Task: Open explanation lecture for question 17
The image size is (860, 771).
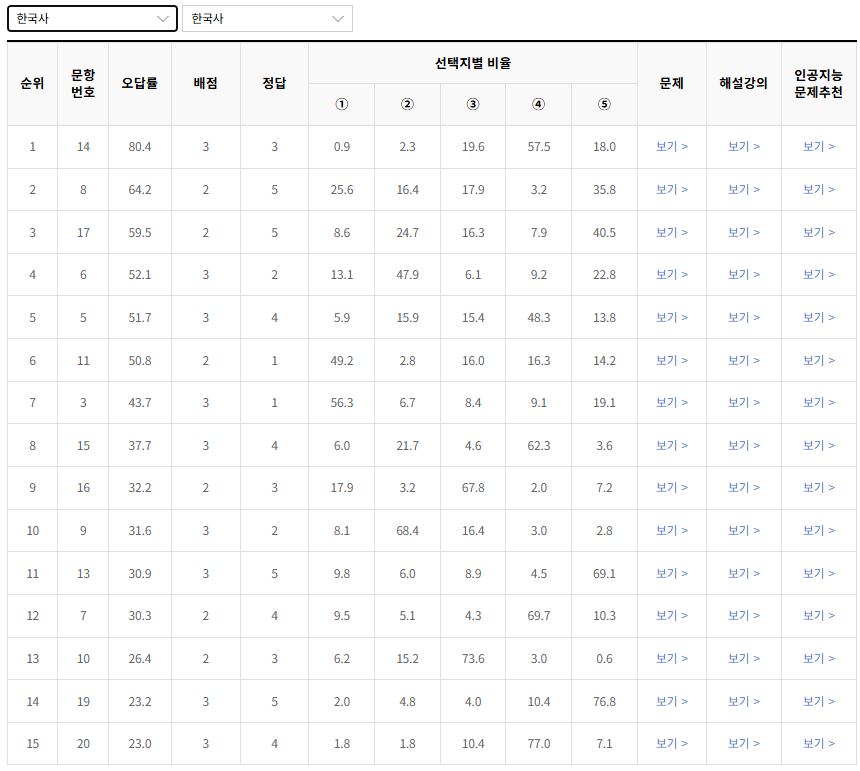Action: (x=744, y=231)
